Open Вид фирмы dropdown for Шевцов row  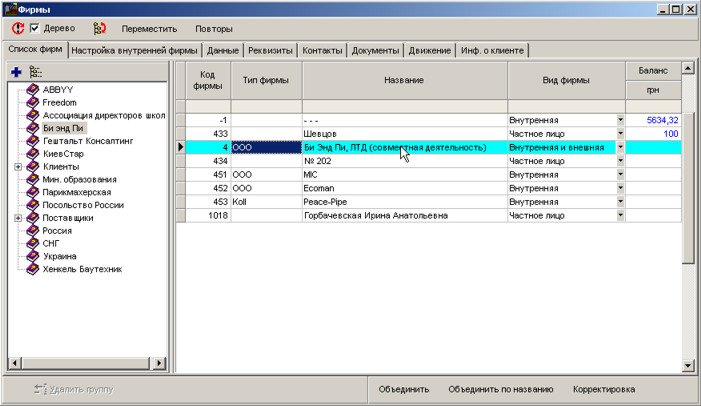619,133
